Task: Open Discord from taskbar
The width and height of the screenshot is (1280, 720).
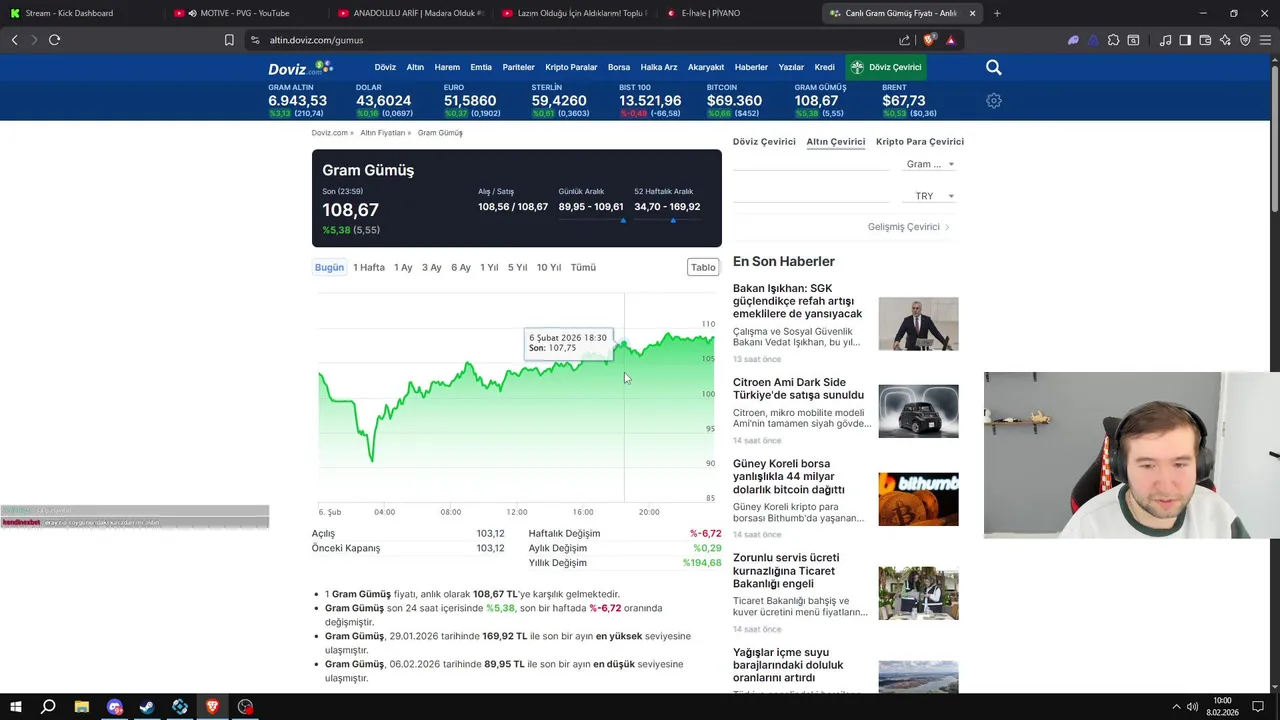Action: (114, 707)
